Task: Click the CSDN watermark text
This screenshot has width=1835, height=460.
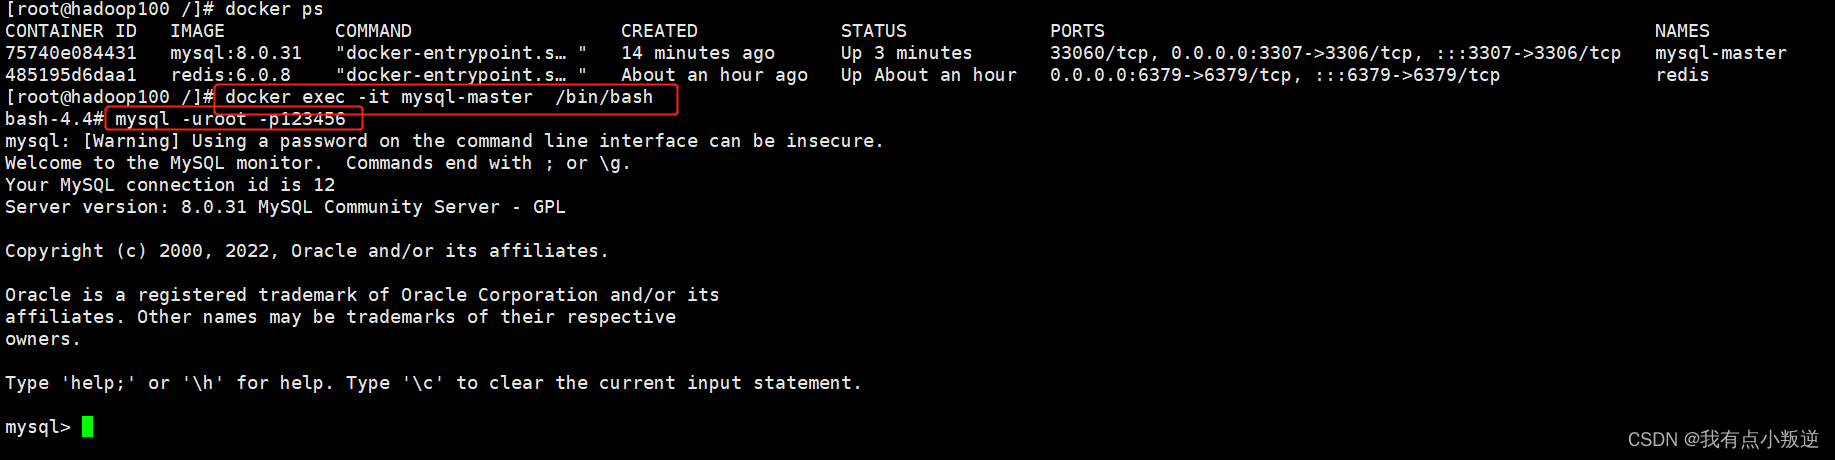Action: (x=1723, y=439)
